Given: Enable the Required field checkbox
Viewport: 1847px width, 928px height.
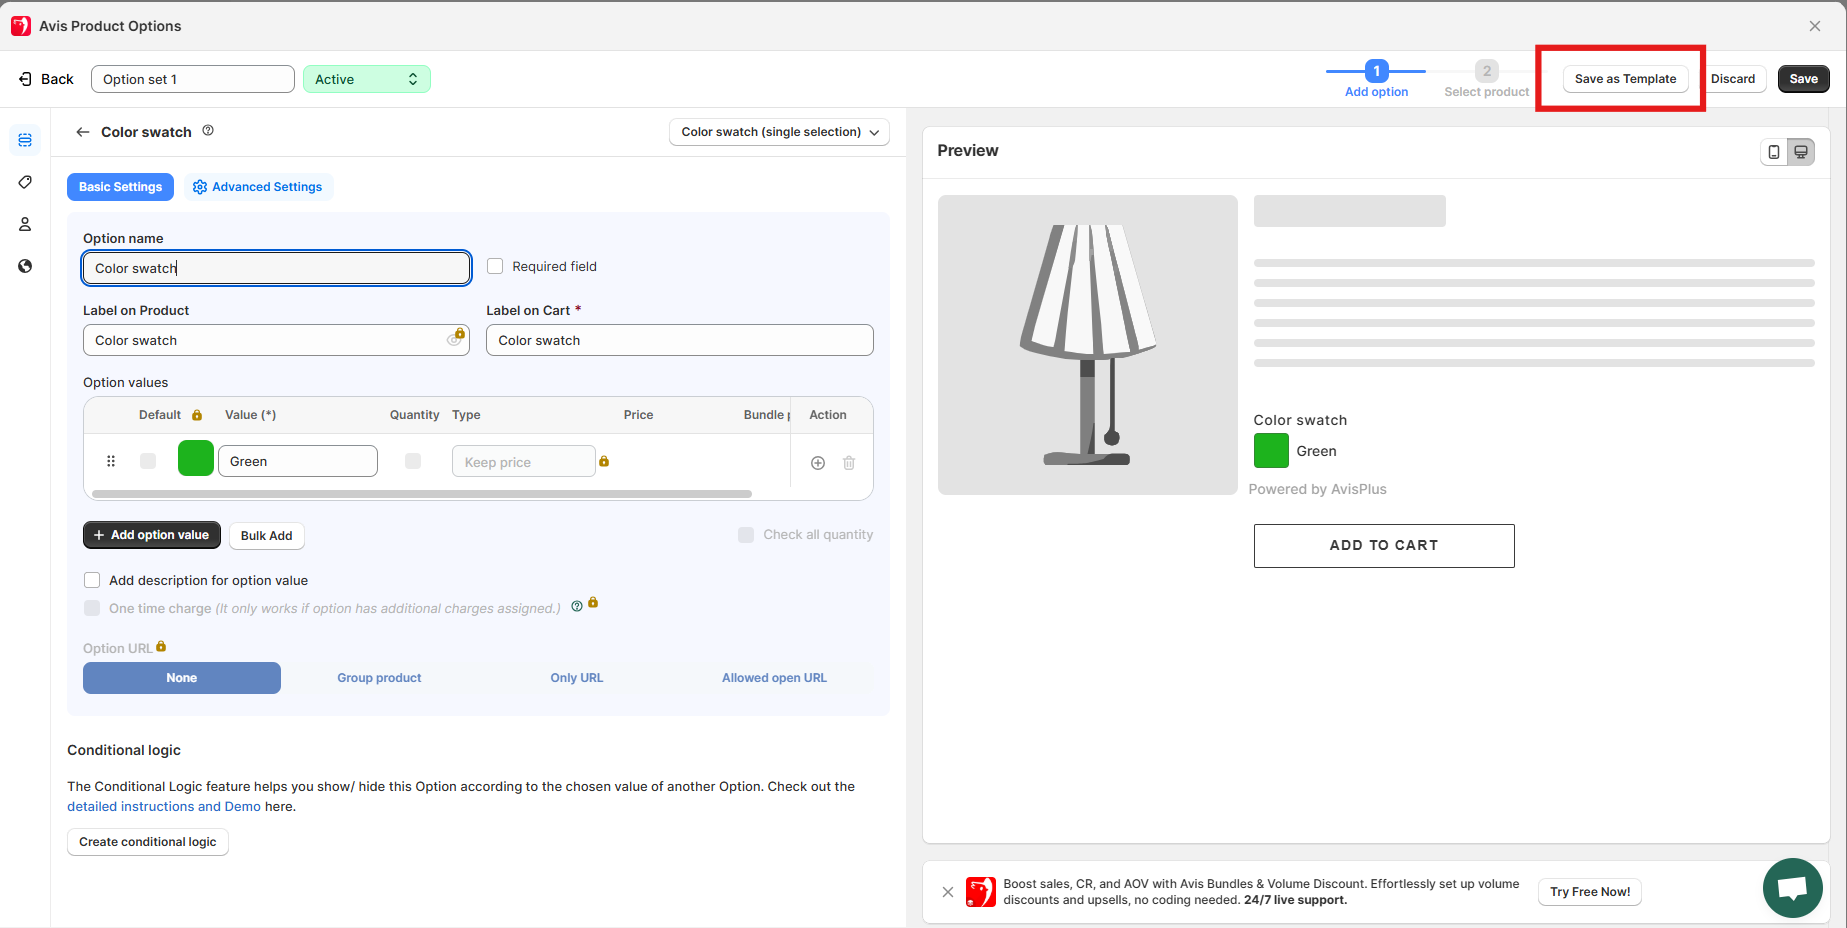Looking at the screenshot, I should coord(495,266).
